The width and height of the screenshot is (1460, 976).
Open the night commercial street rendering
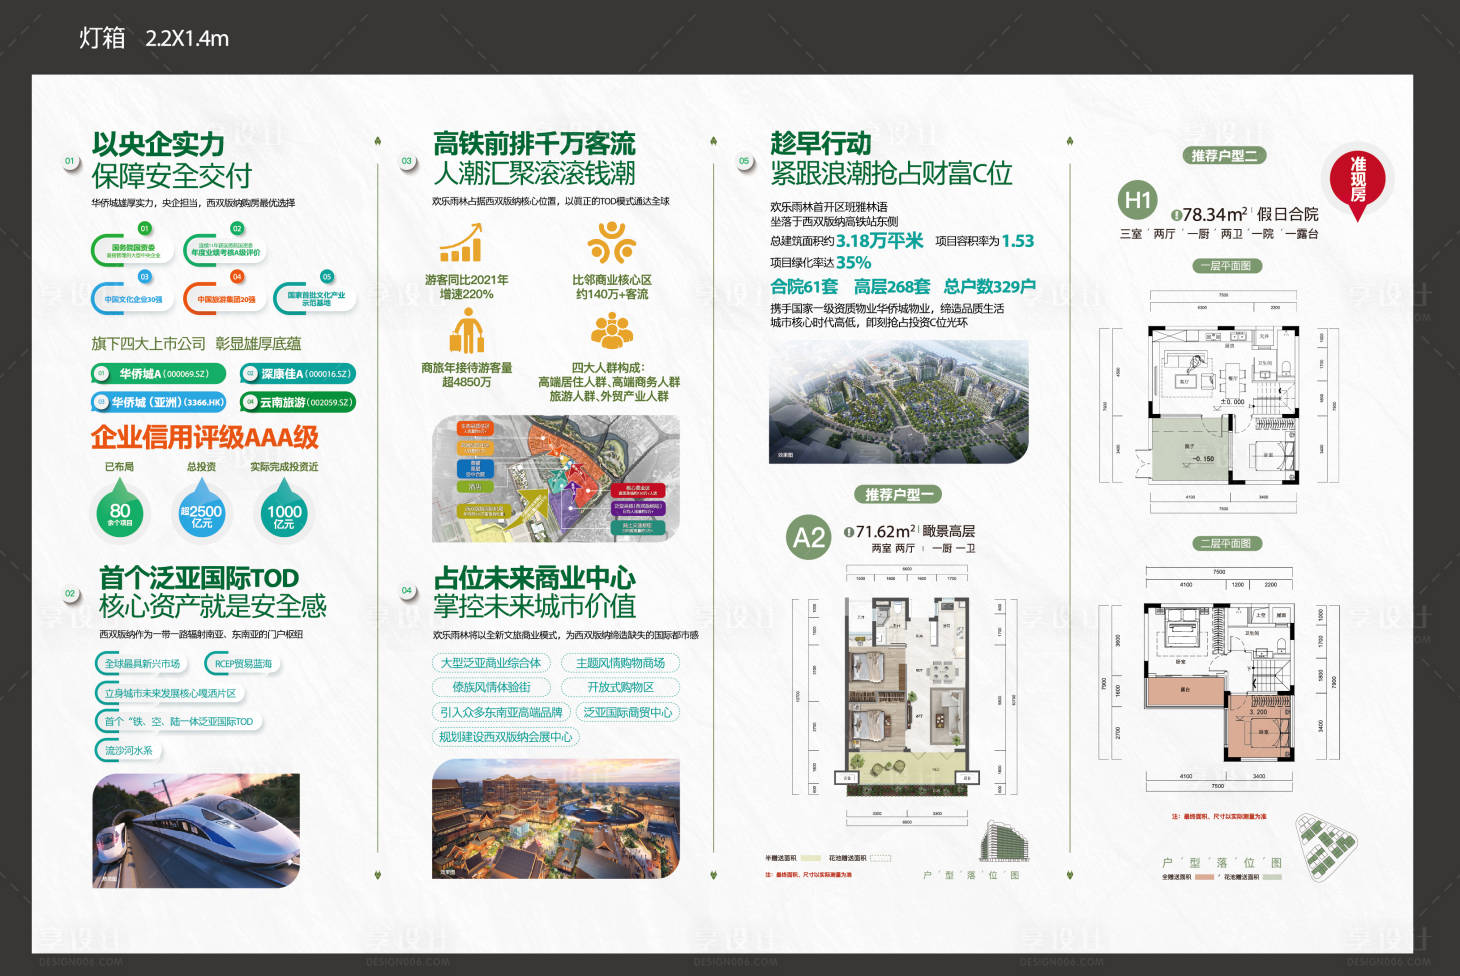pyautogui.click(x=556, y=818)
